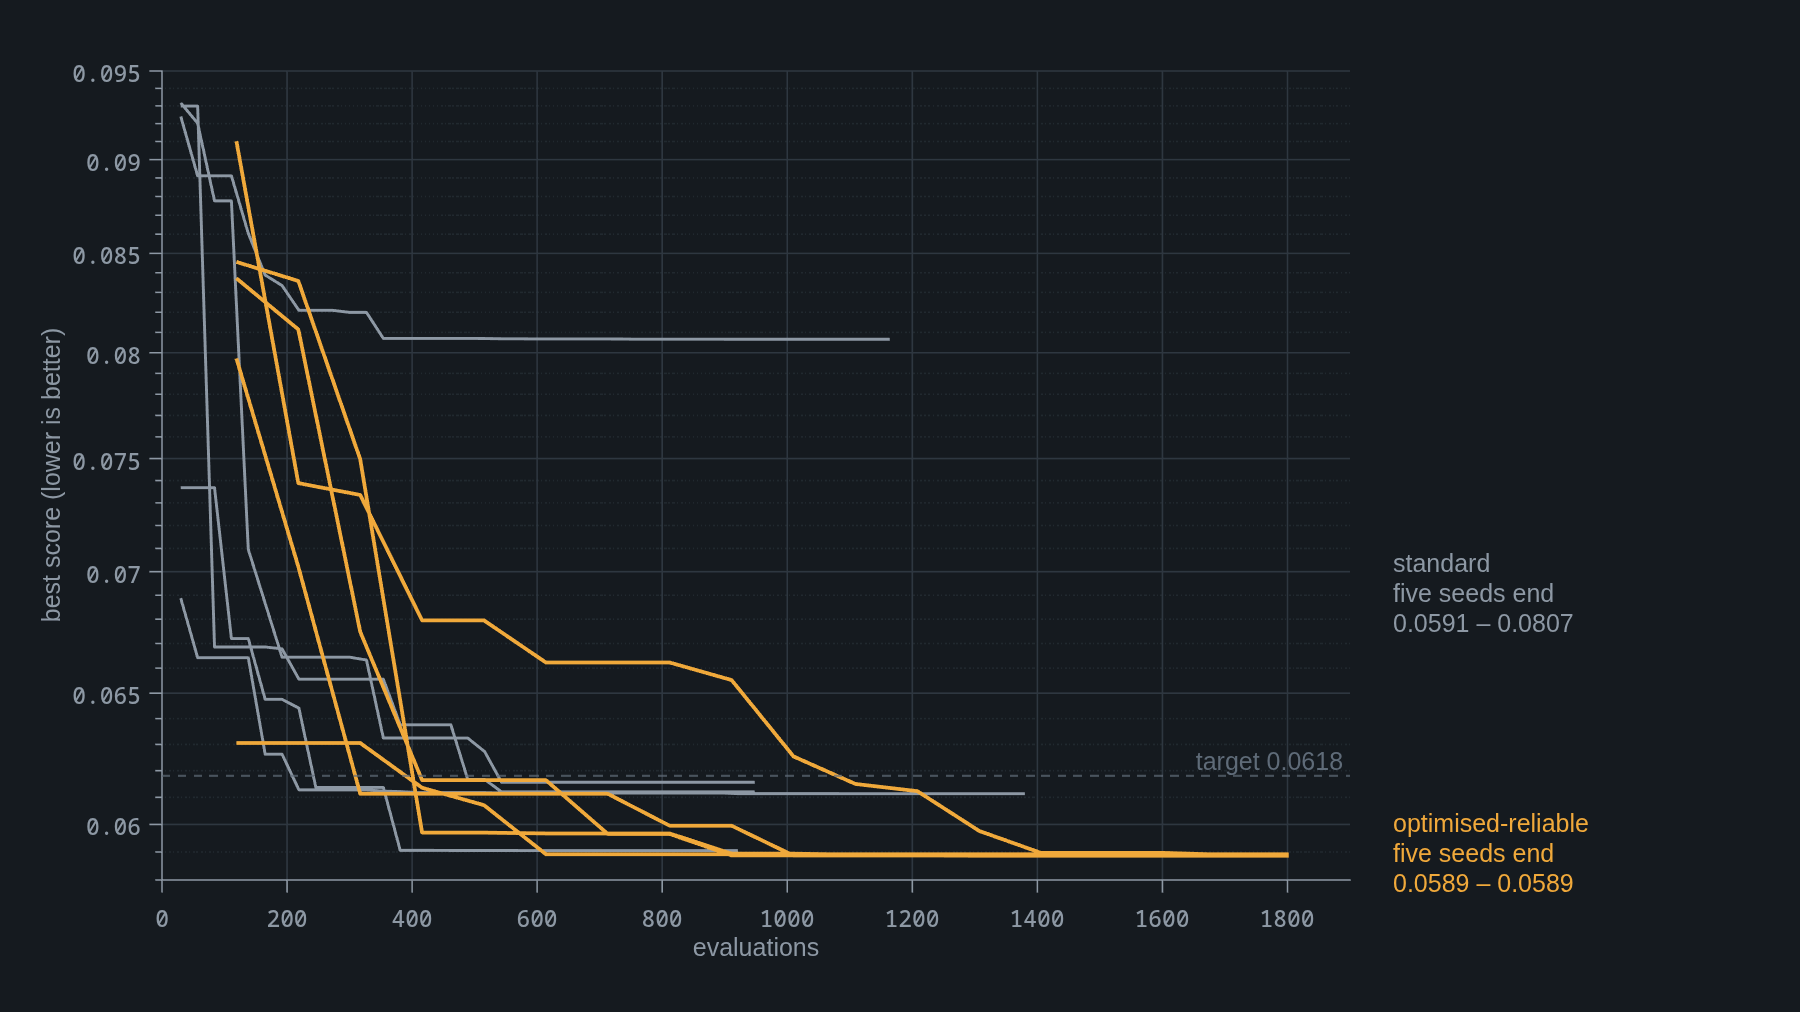The width and height of the screenshot is (1800, 1012).
Task: Click the grey plateau line near 0.0807
Action: [636, 339]
